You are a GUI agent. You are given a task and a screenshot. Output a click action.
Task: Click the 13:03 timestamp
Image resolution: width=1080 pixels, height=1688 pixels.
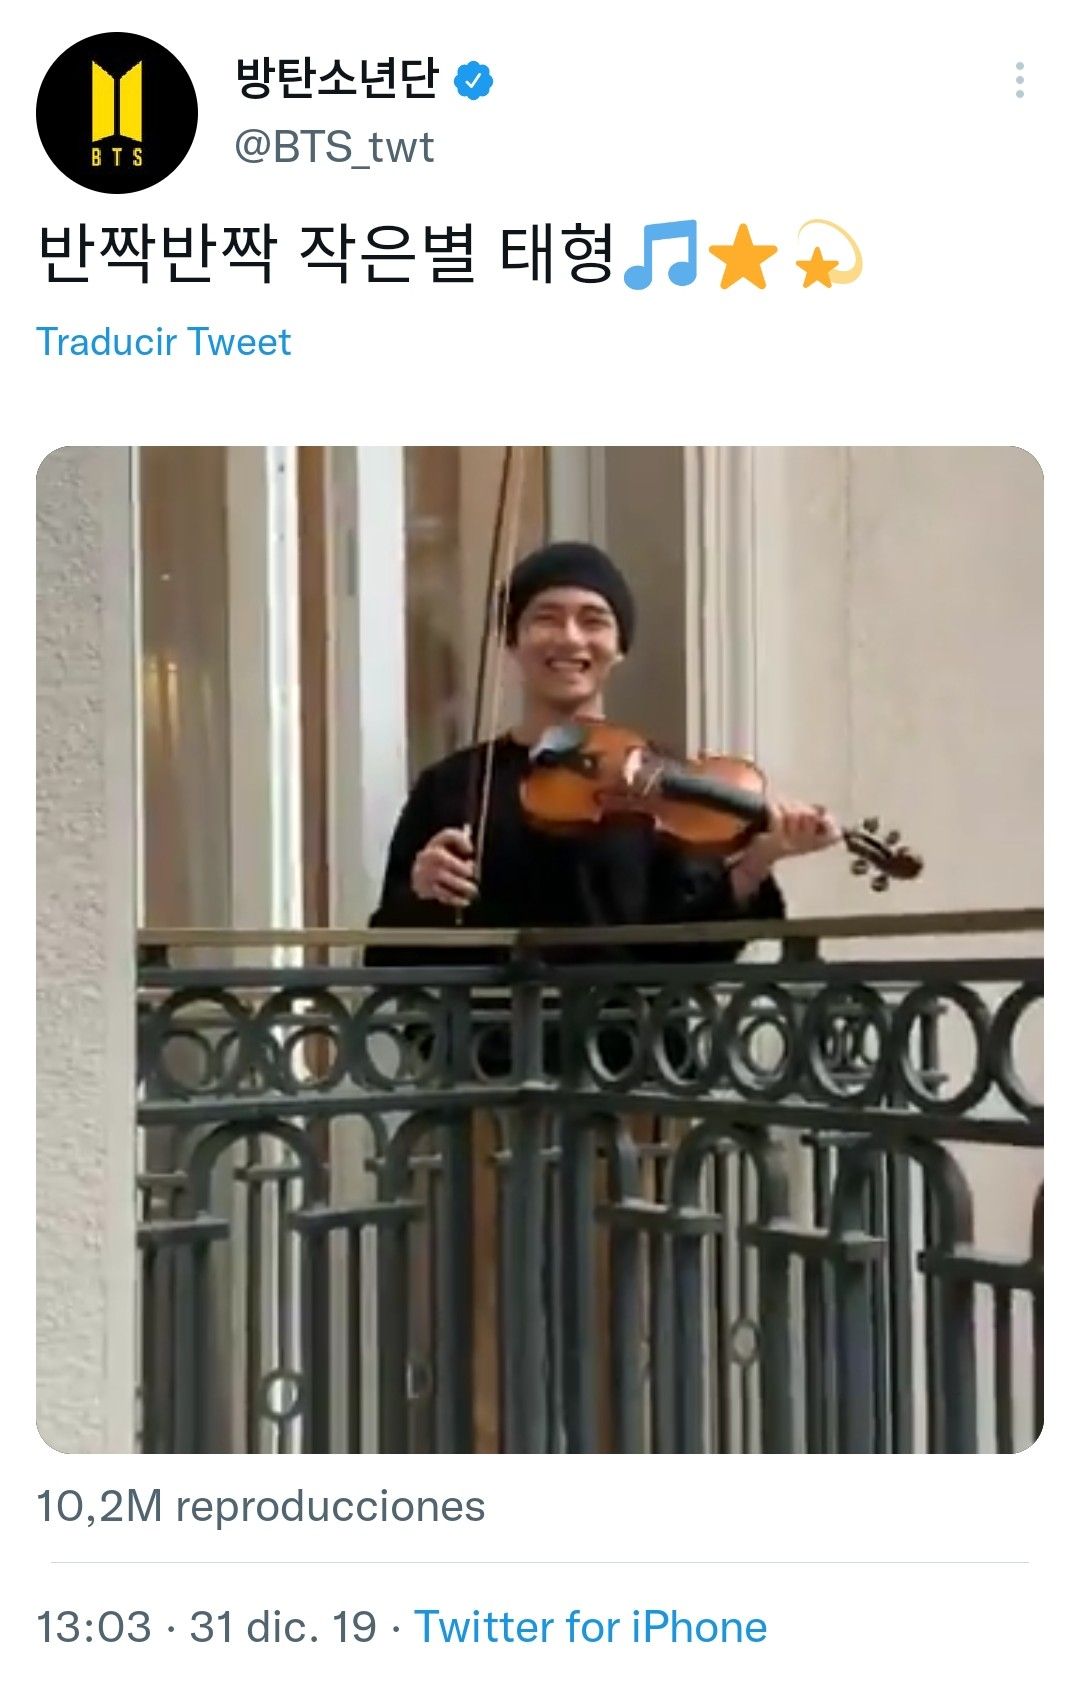[94, 1627]
